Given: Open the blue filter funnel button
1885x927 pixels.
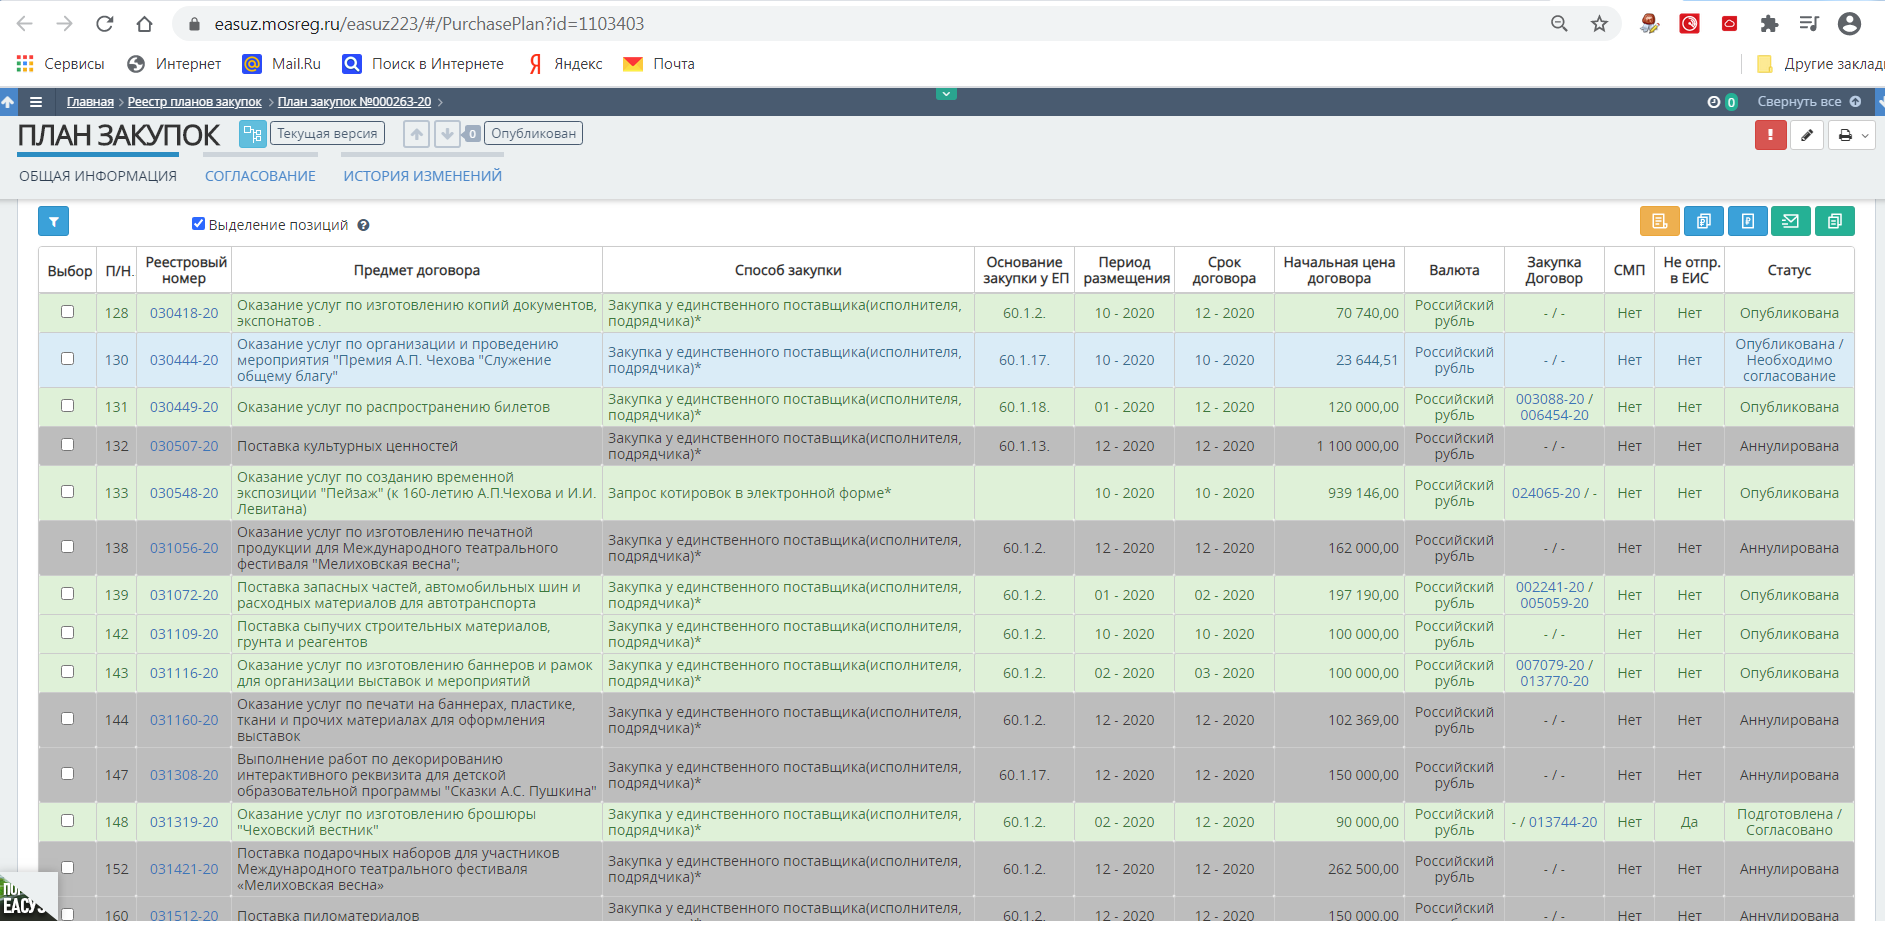Looking at the screenshot, I should tap(53, 222).
